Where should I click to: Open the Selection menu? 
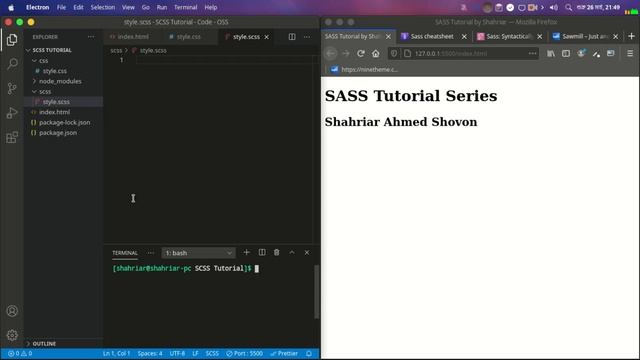pyautogui.click(x=102, y=7)
